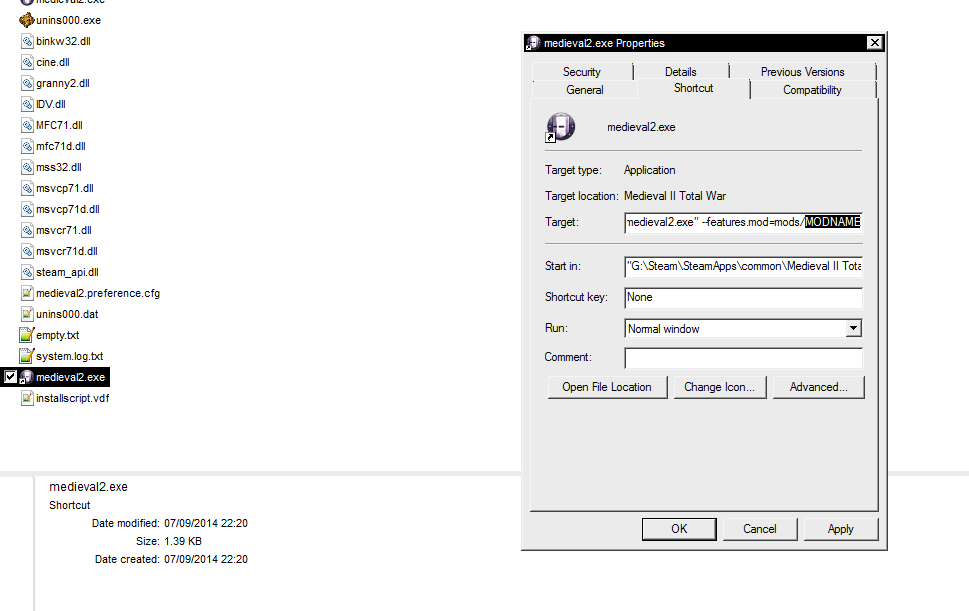Click Cancel in the Properties dialog
This screenshot has width=969, height=611.
tap(760, 529)
